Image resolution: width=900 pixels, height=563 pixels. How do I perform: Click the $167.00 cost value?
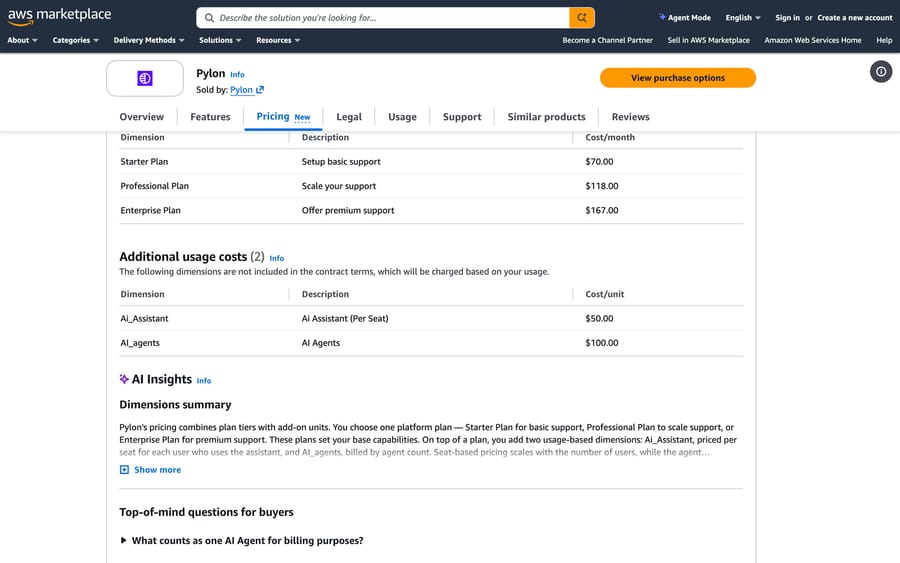click(602, 211)
